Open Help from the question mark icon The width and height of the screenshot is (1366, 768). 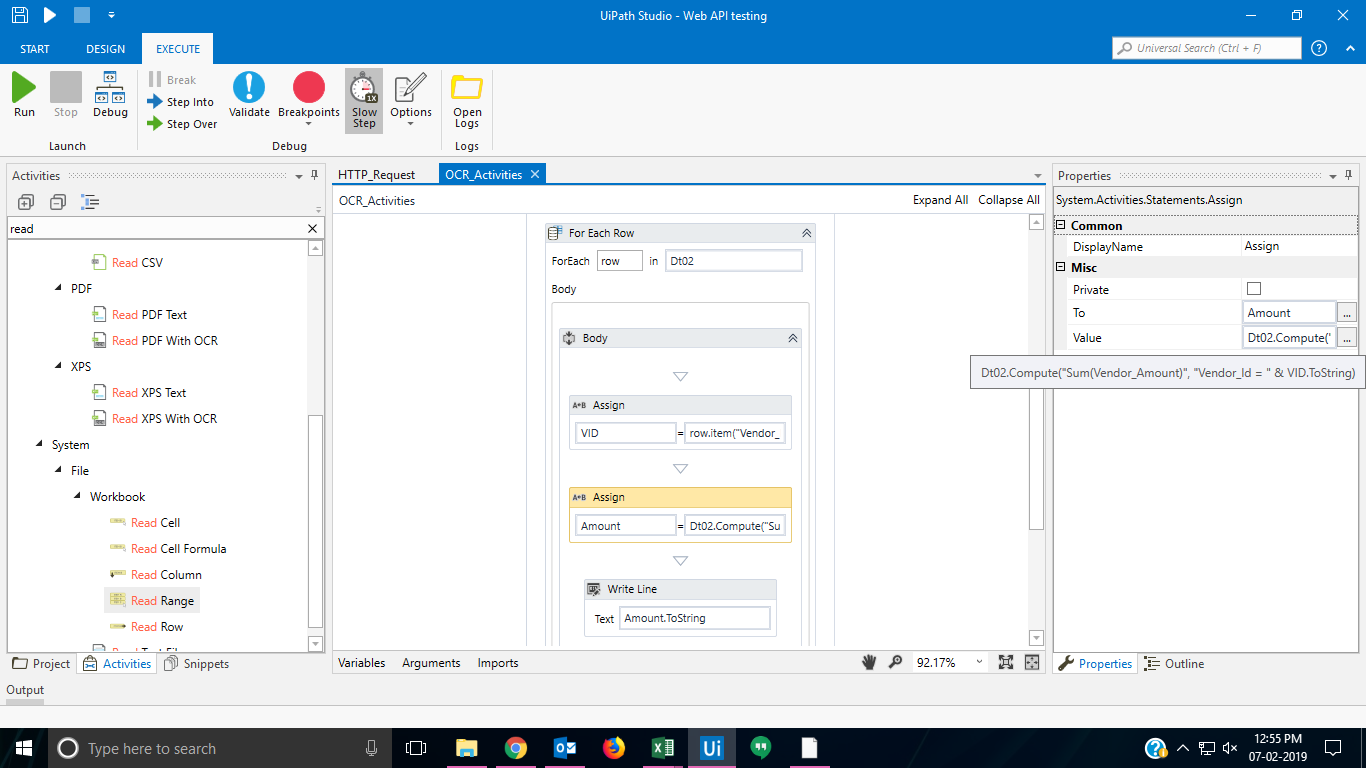click(x=1319, y=48)
